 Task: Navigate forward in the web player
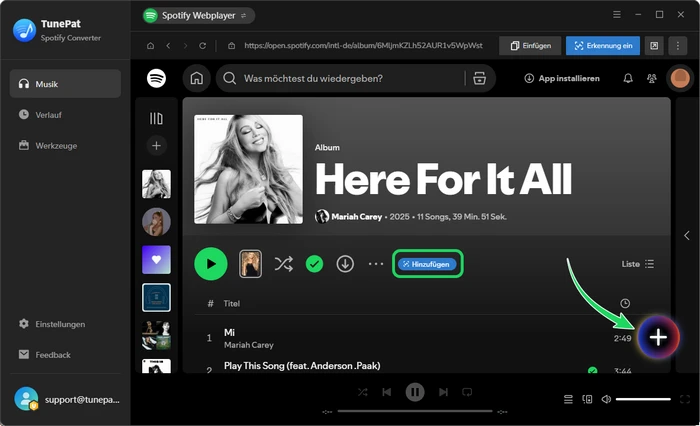(x=185, y=46)
